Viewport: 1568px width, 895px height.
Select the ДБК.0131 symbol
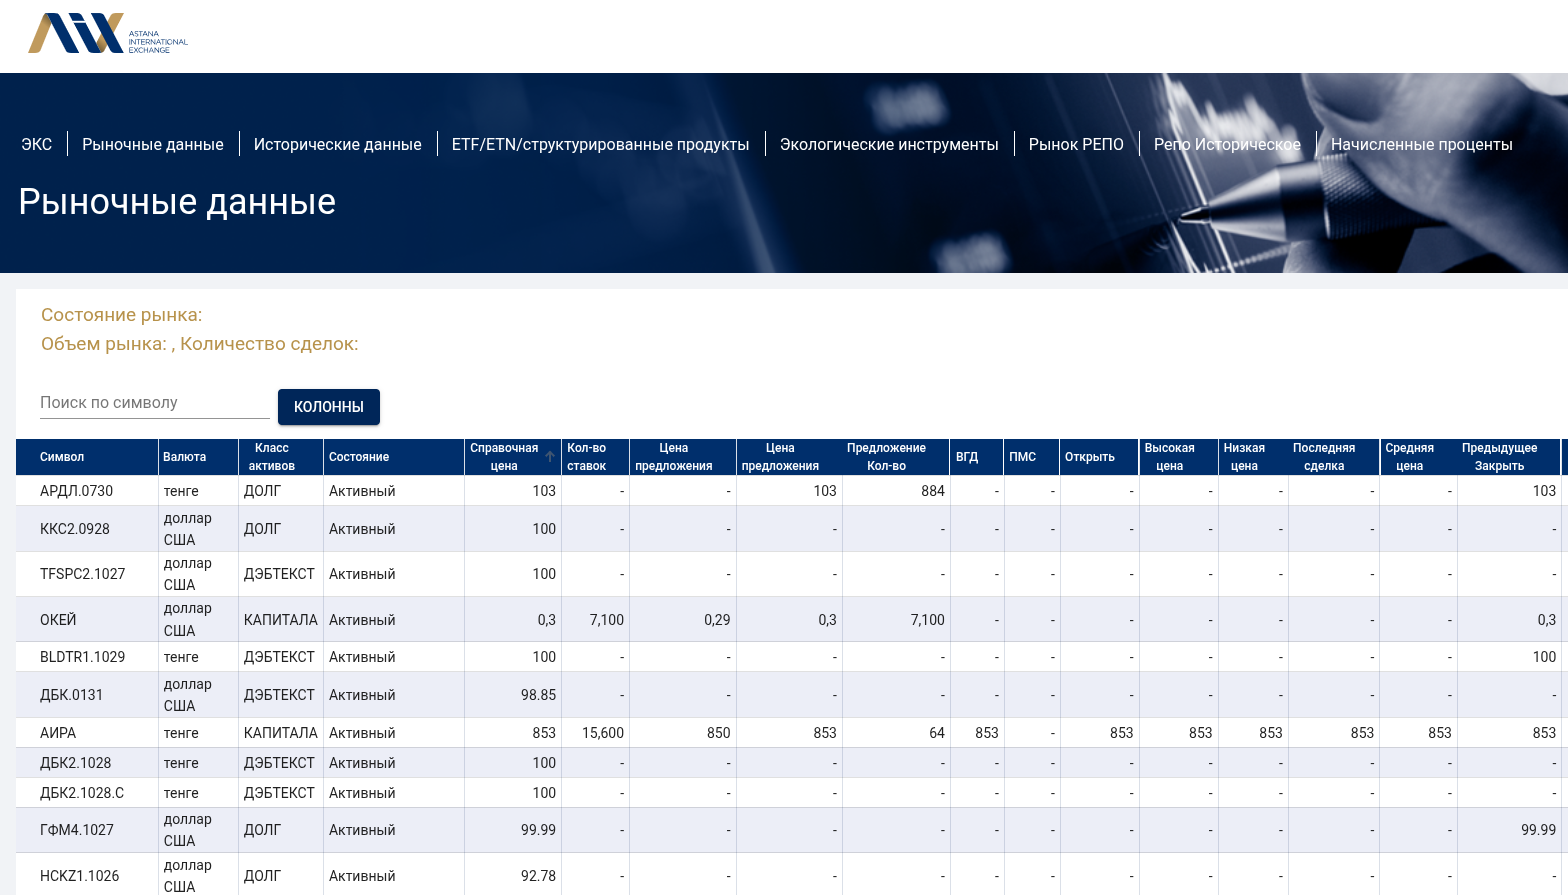click(x=72, y=695)
